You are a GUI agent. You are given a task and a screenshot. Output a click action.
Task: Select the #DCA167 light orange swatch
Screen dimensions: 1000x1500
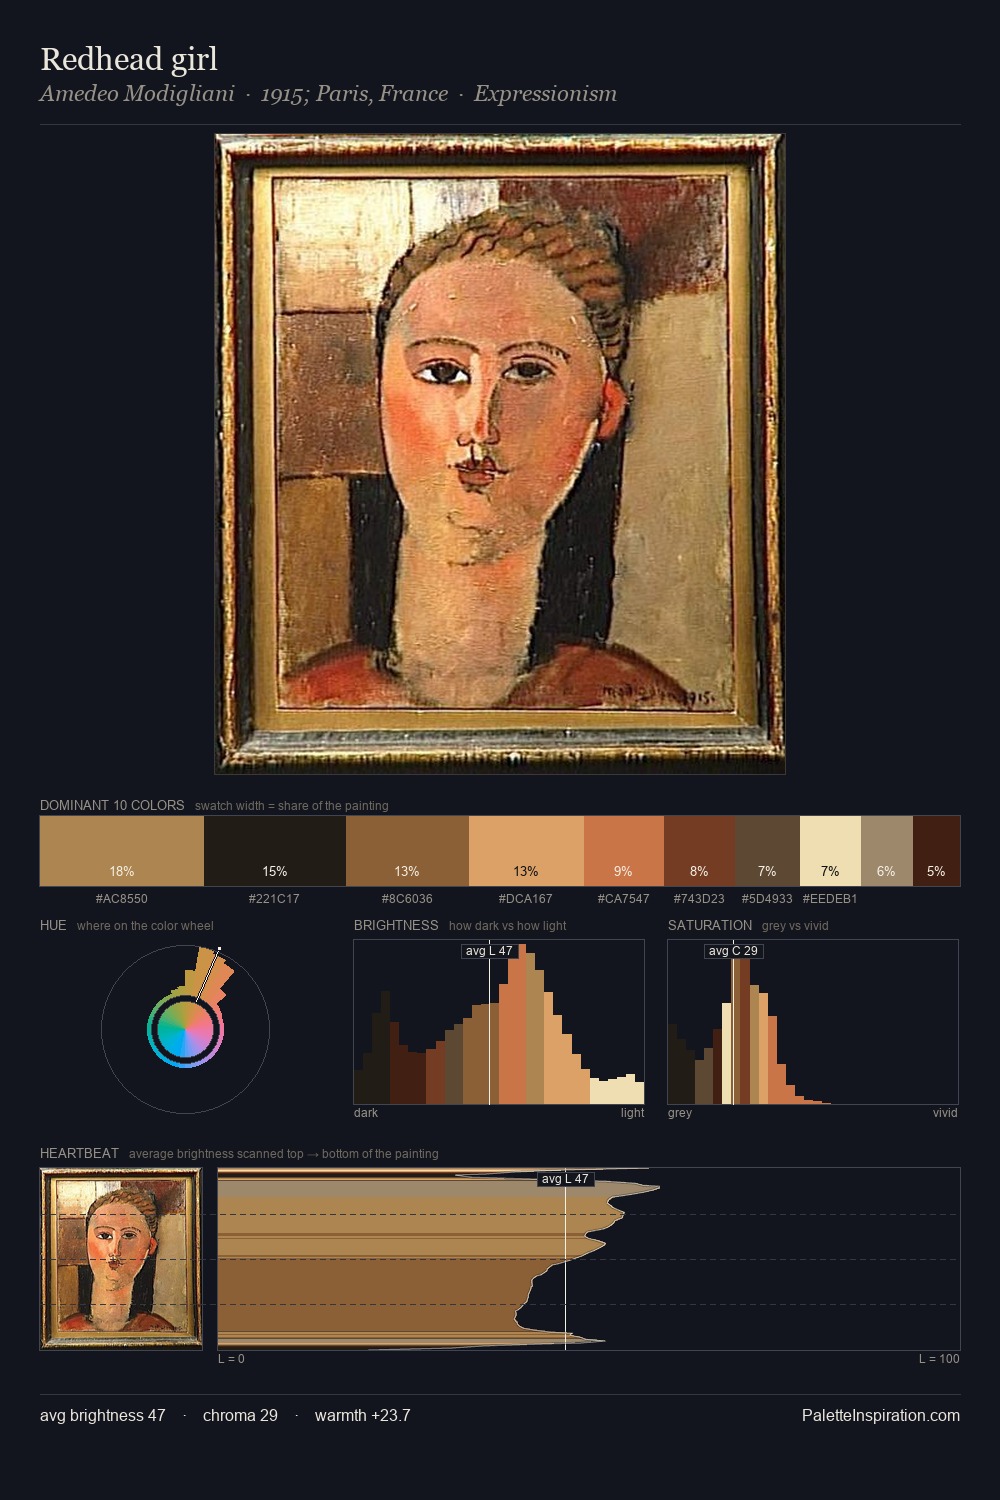click(526, 851)
